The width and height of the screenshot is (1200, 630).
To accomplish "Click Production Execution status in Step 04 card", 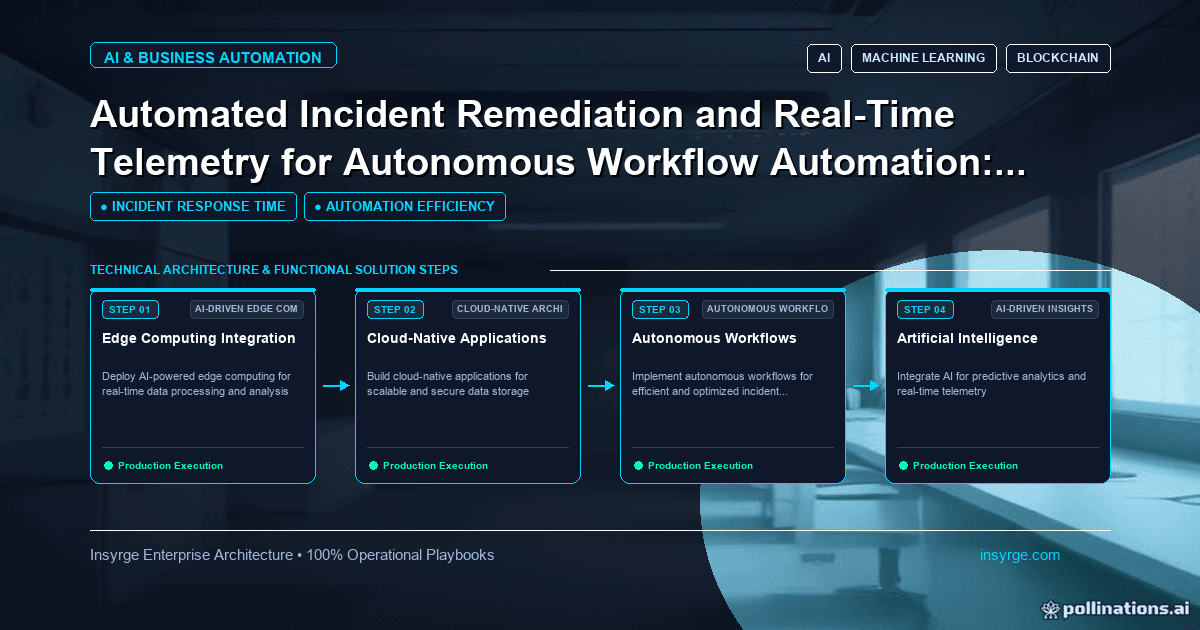I will (x=958, y=466).
